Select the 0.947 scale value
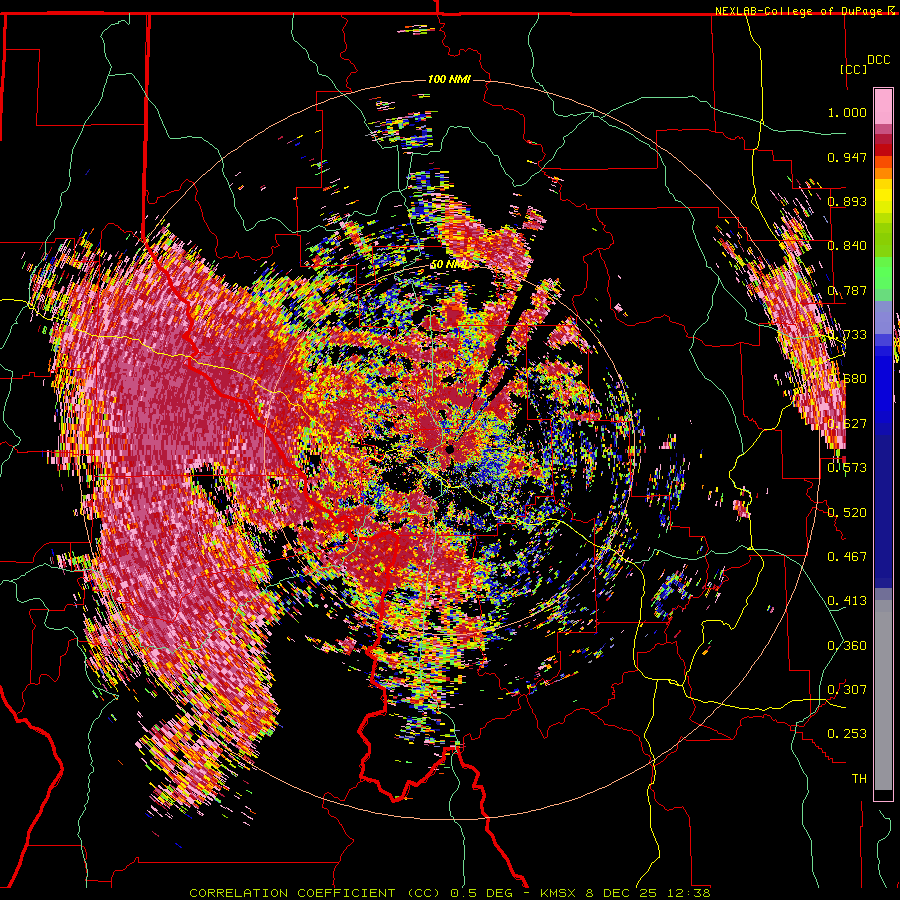The width and height of the screenshot is (900, 900). point(847,157)
